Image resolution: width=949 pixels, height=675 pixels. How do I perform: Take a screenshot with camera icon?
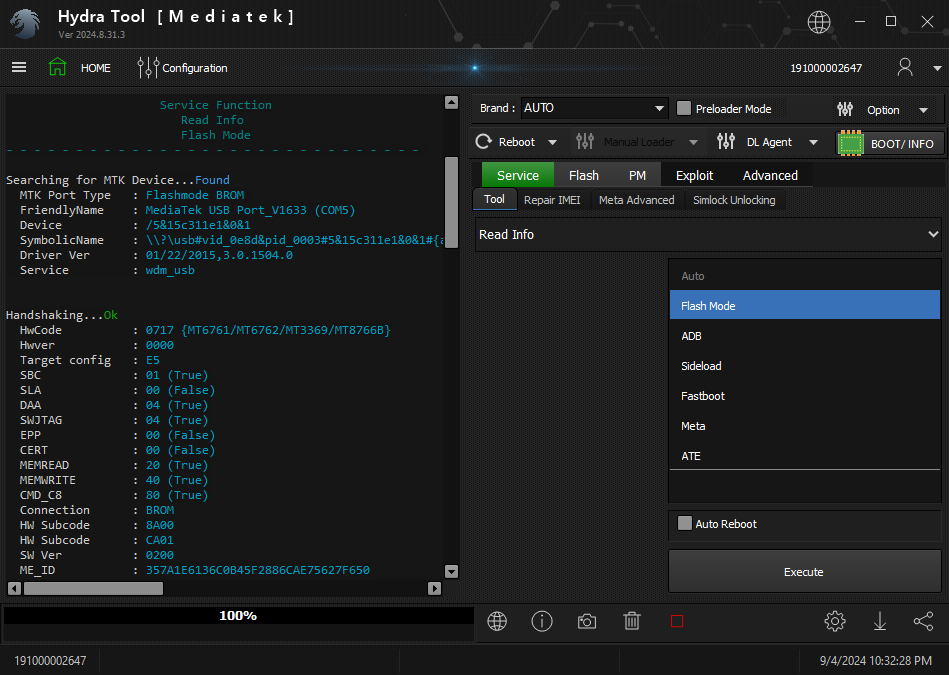[x=586, y=622]
